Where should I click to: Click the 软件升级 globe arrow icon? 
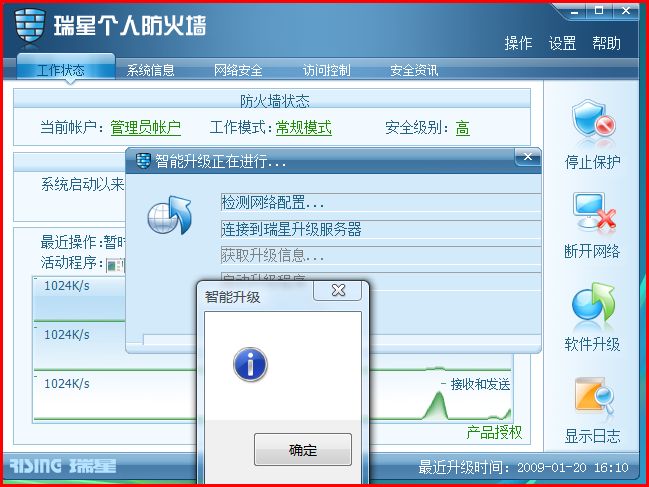tap(593, 302)
